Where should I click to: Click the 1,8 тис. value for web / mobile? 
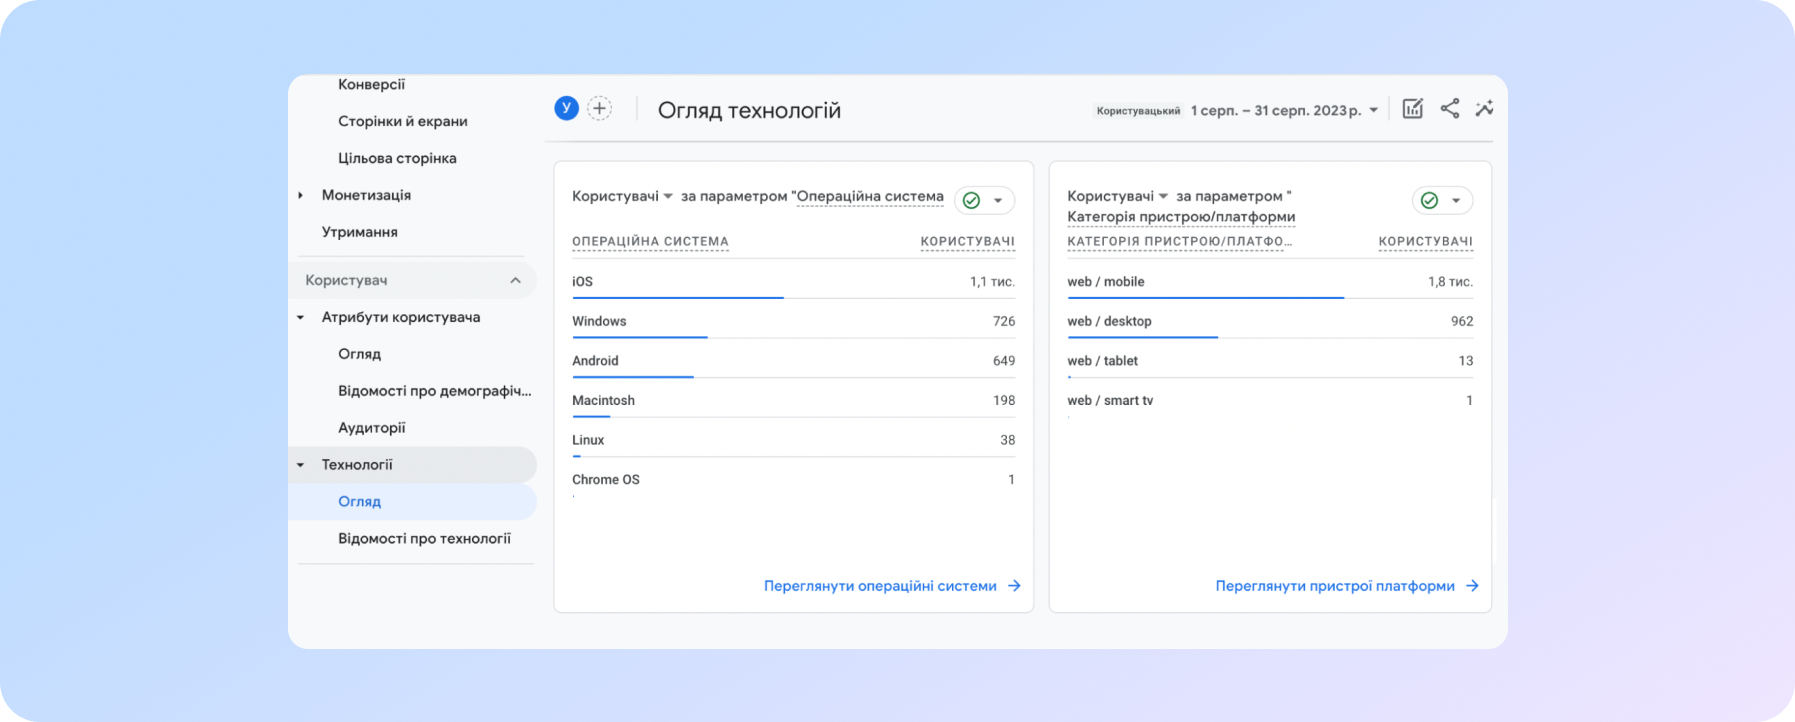[x=1450, y=282]
